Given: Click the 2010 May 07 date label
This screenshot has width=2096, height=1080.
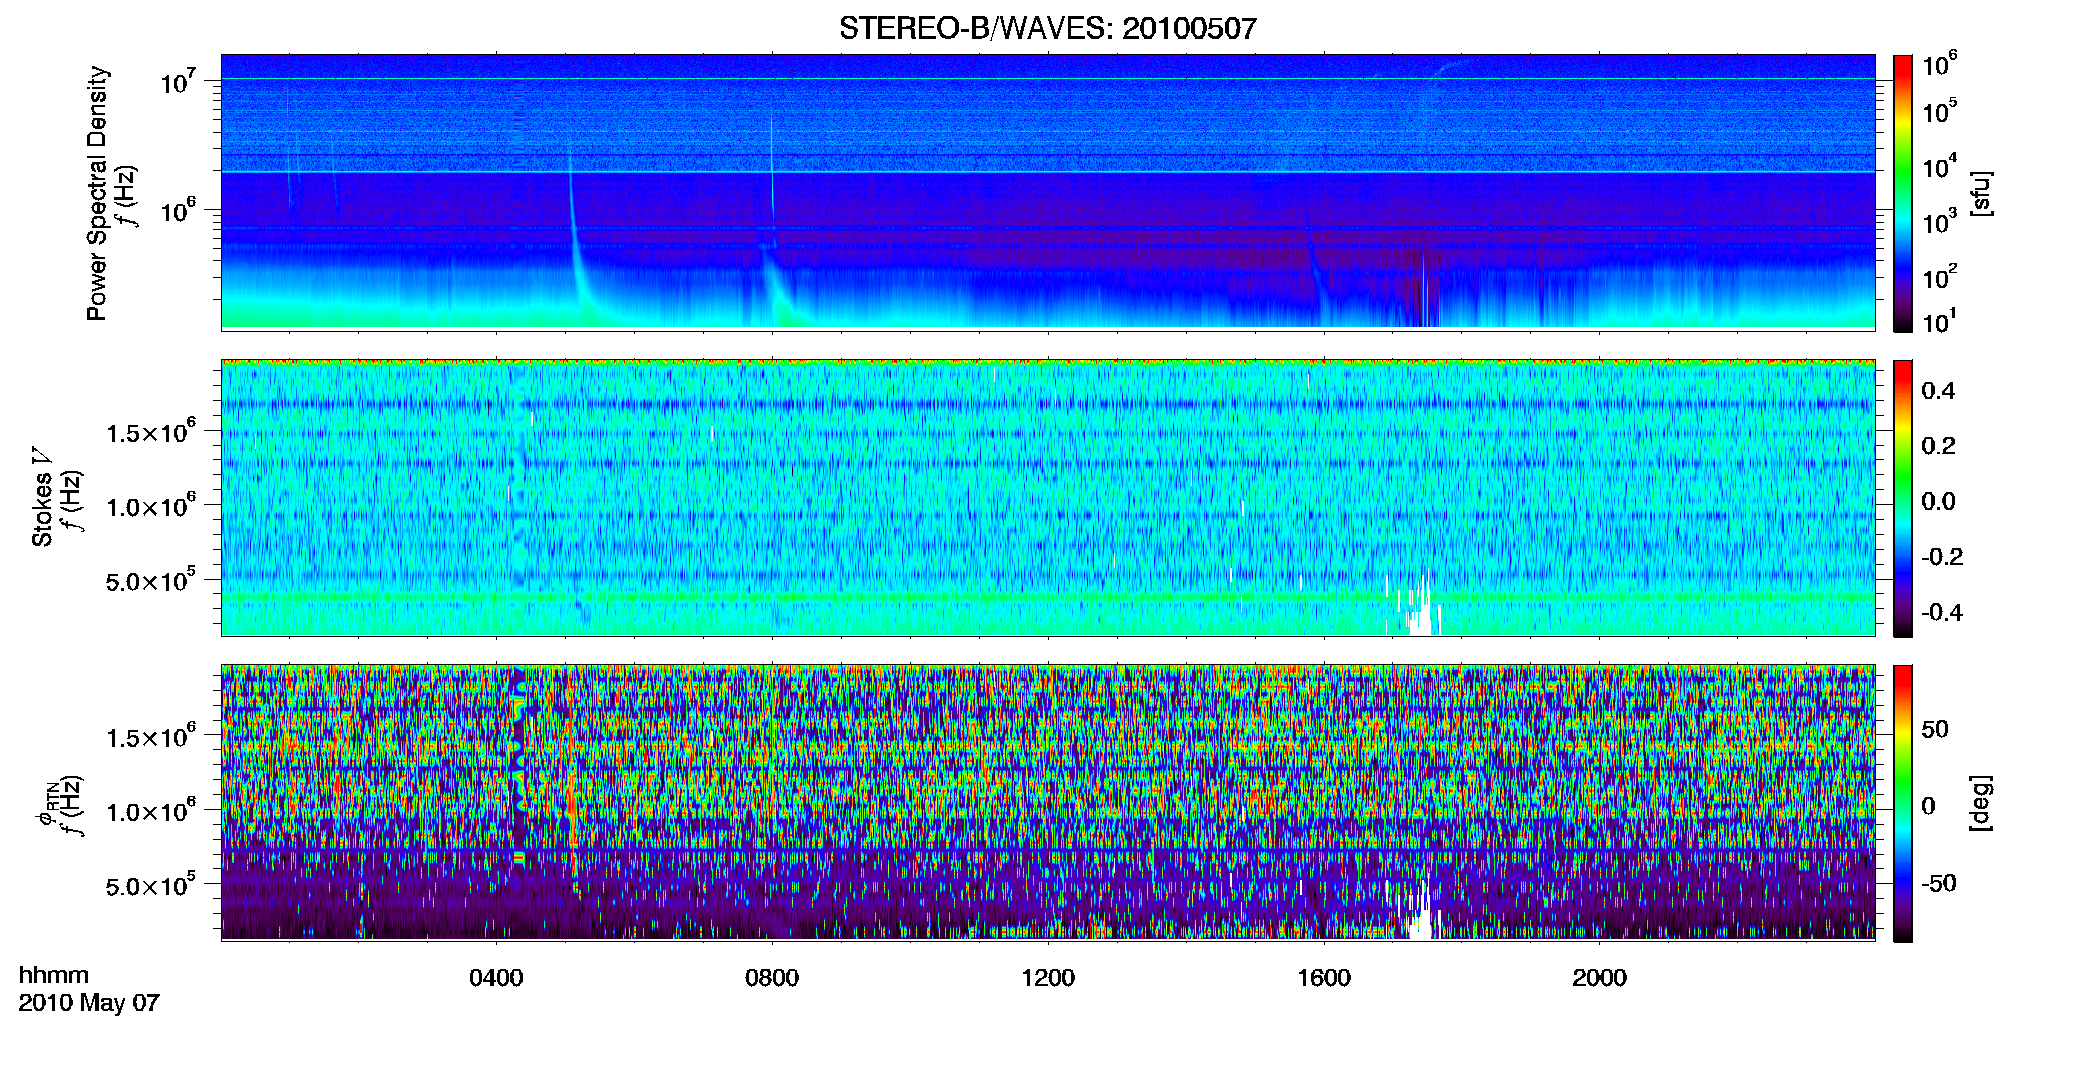Looking at the screenshot, I should pyautogui.click(x=89, y=1003).
